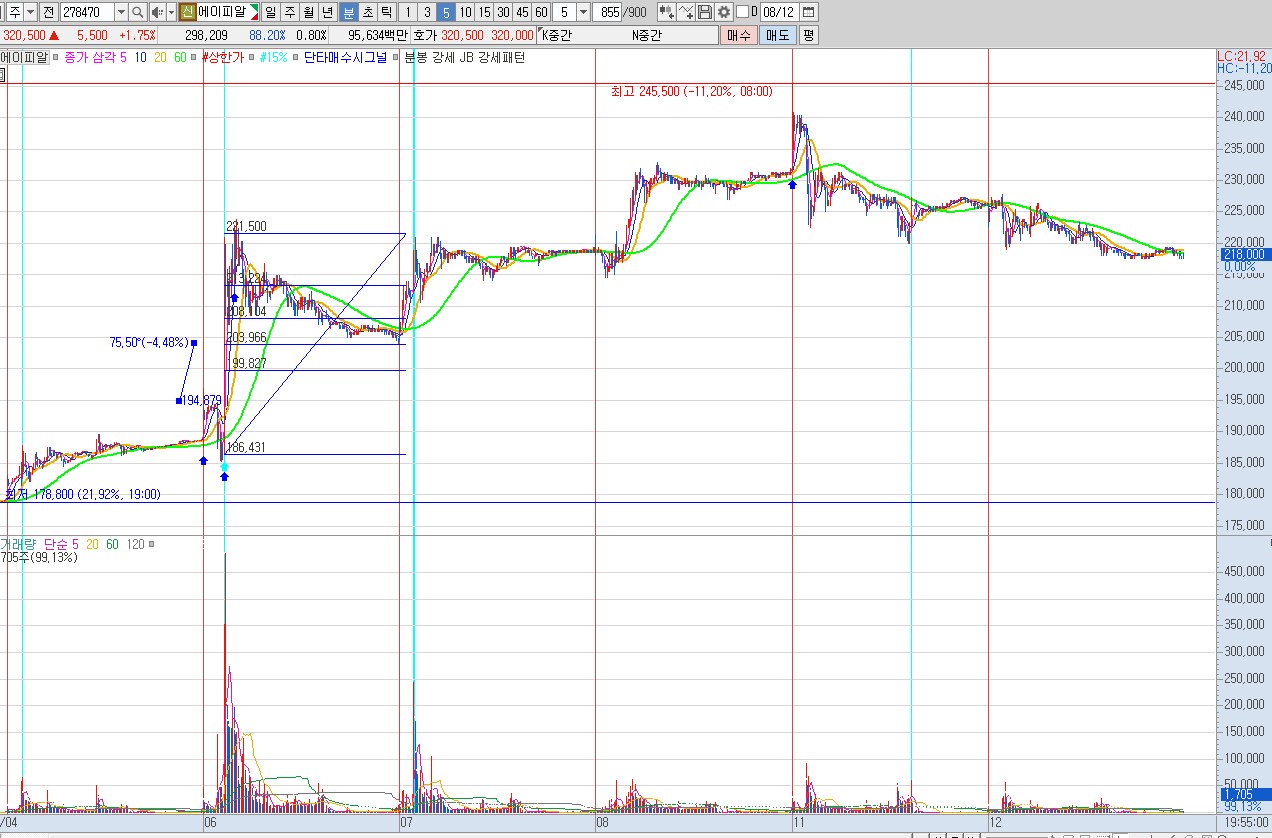Image resolution: width=1272 pixels, height=838 pixels.
Task: Click the 95,634백만 trading value
Action: click(377, 35)
